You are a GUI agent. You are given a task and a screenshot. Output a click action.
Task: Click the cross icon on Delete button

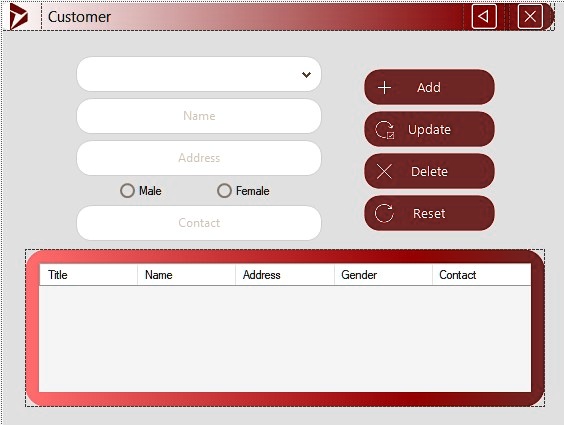pos(385,172)
